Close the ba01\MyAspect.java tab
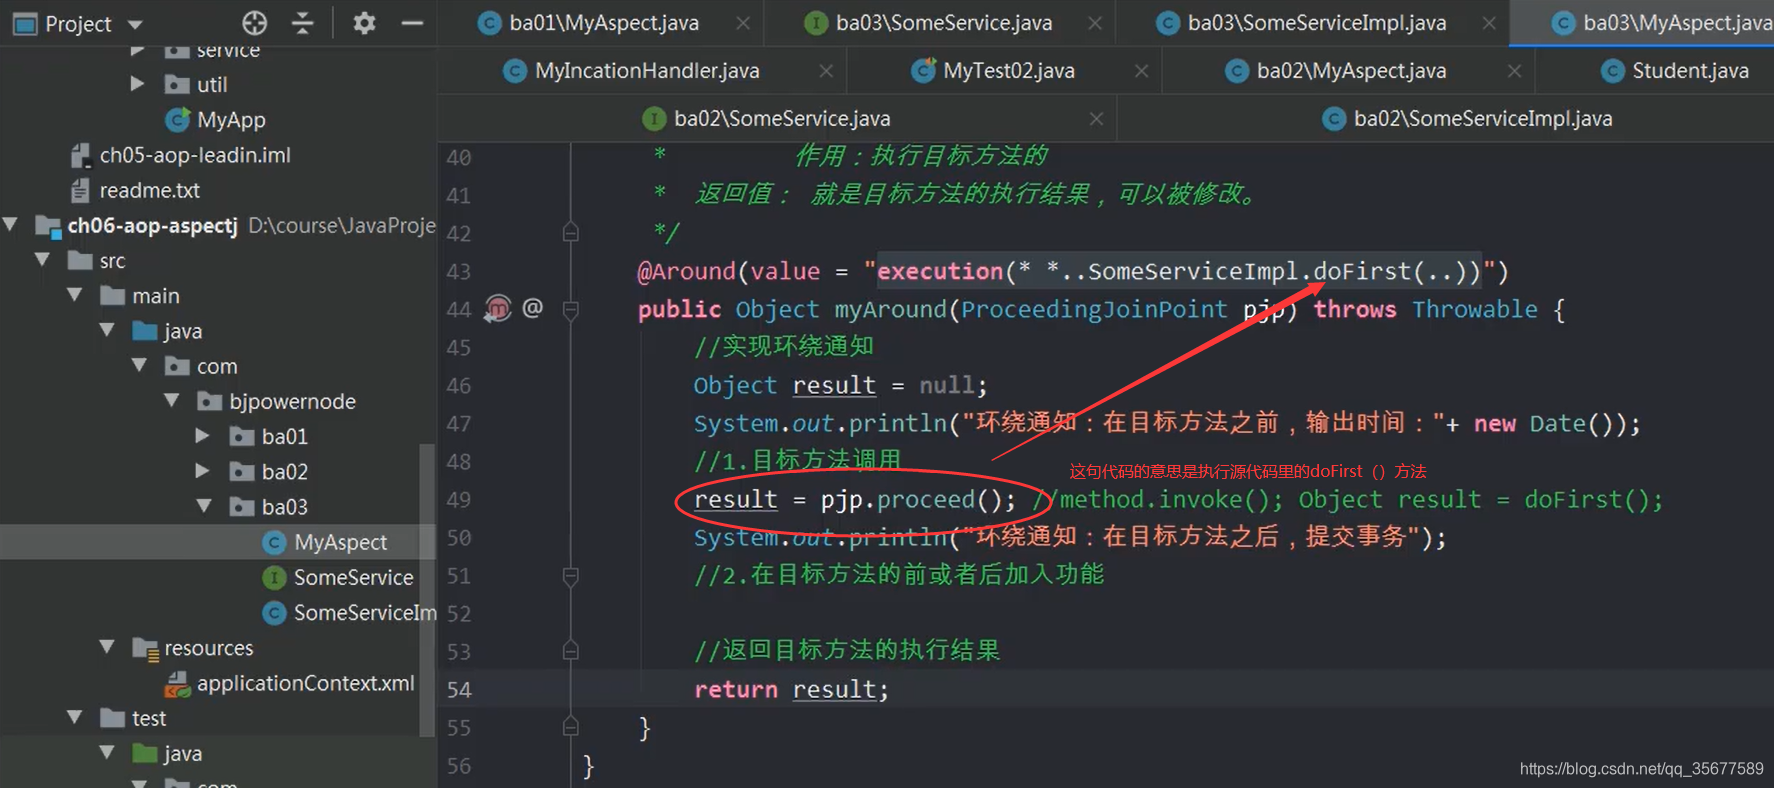The width and height of the screenshot is (1774, 788). pos(743,23)
